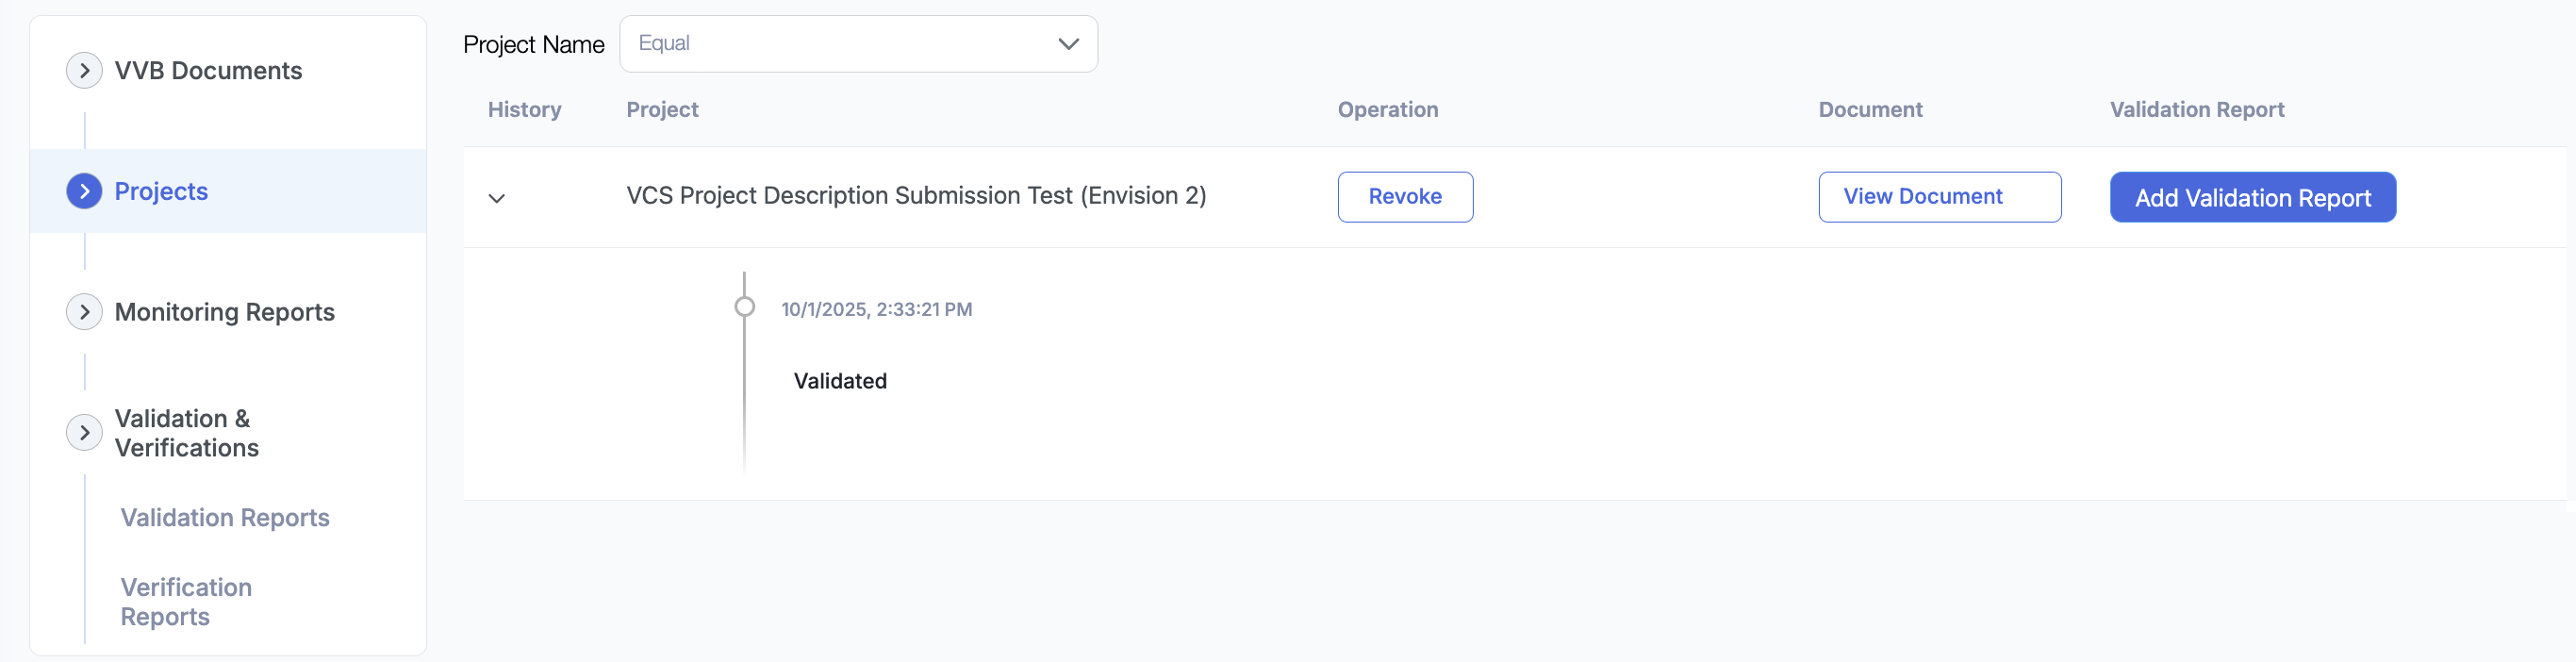The image size is (2576, 662).
Task: Open the Verification Reports sub-item
Action: (x=186, y=601)
